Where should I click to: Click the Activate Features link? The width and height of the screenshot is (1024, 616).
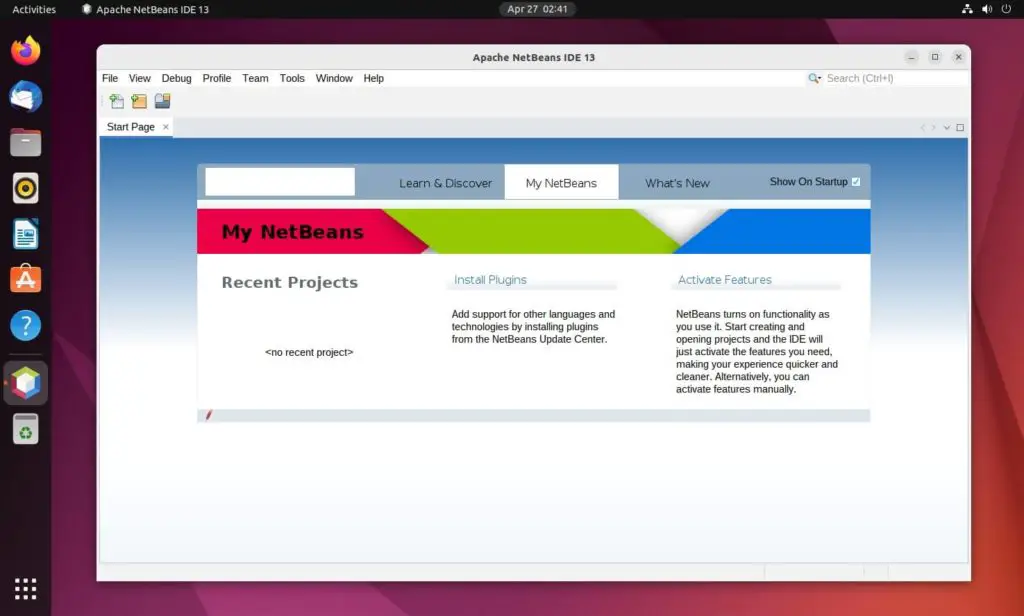tap(723, 279)
